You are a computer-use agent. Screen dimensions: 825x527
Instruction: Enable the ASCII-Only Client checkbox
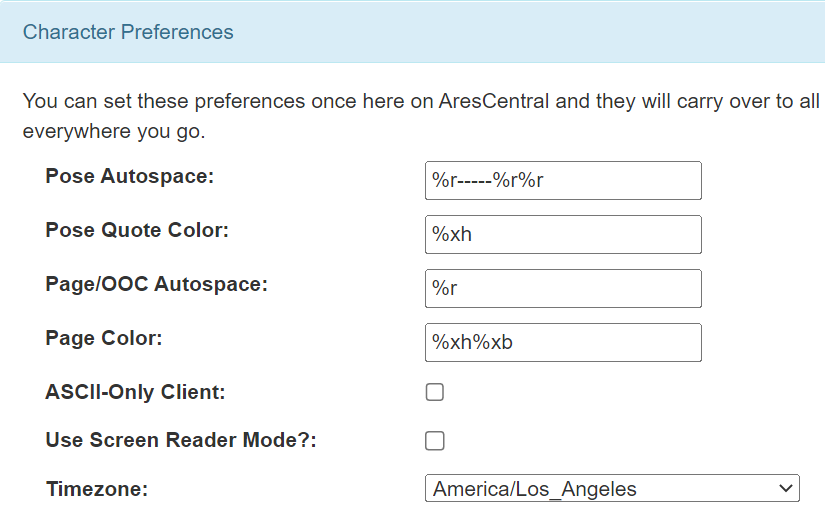tap(435, 392)
